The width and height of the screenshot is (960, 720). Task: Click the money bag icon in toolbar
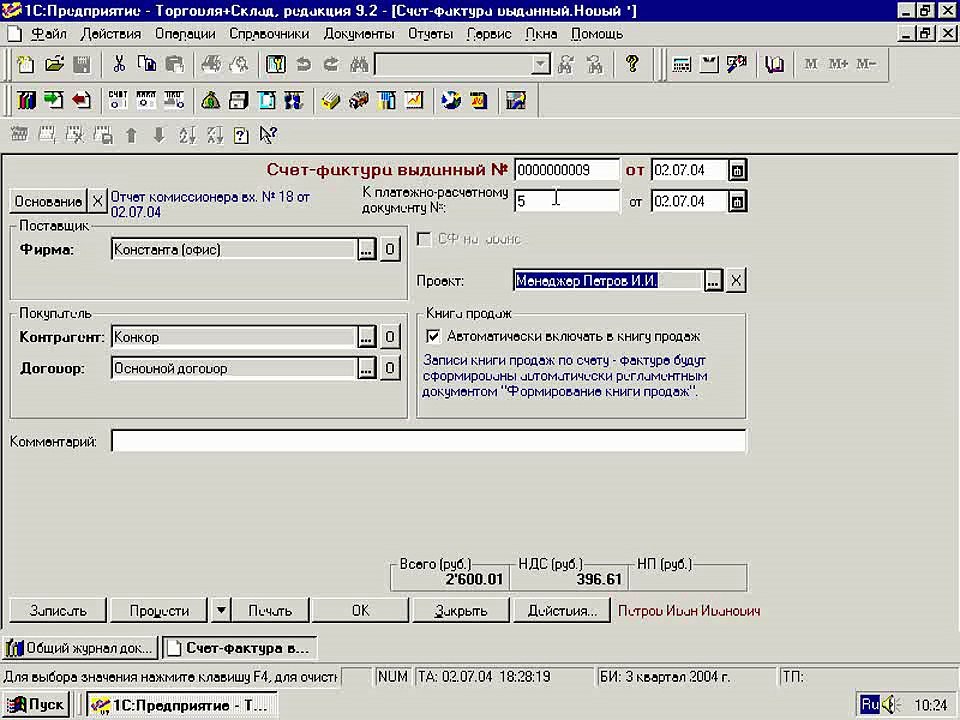210,100
